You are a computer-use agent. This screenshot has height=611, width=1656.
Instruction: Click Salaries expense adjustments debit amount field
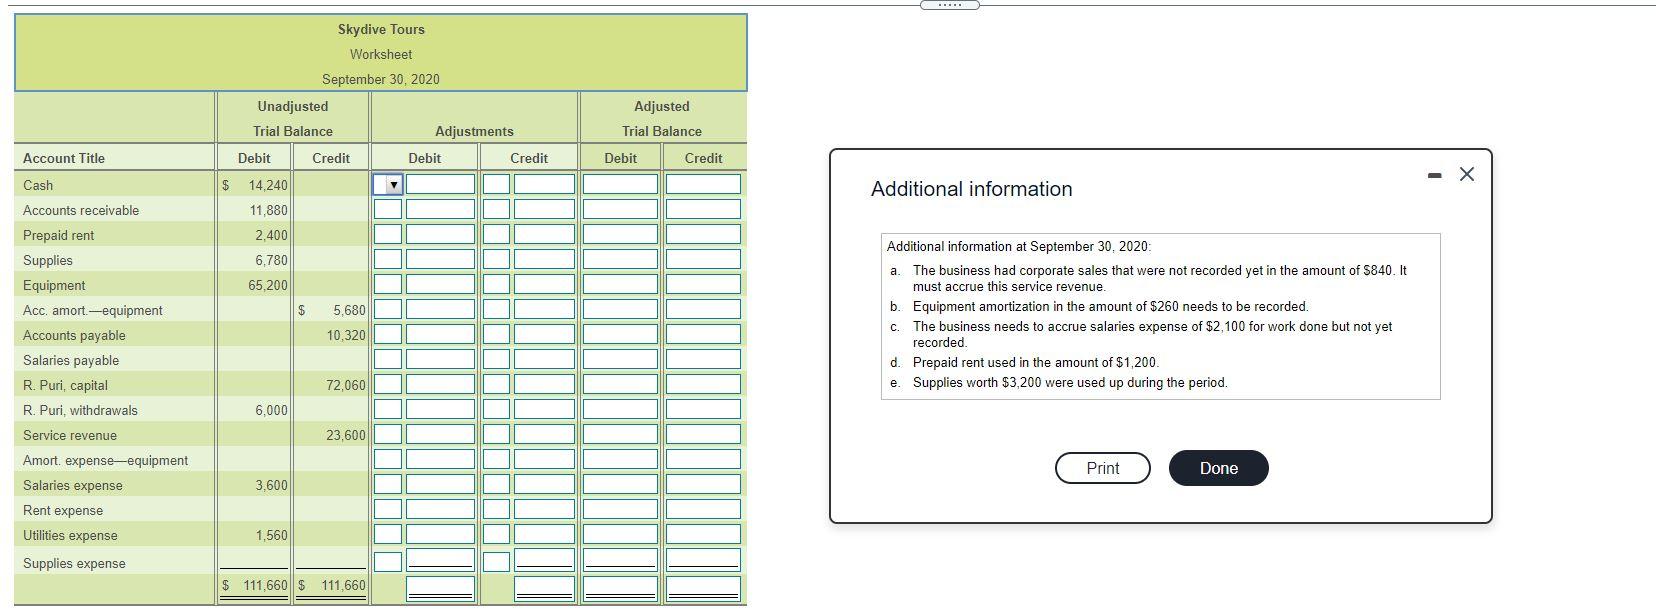(440, 484)
